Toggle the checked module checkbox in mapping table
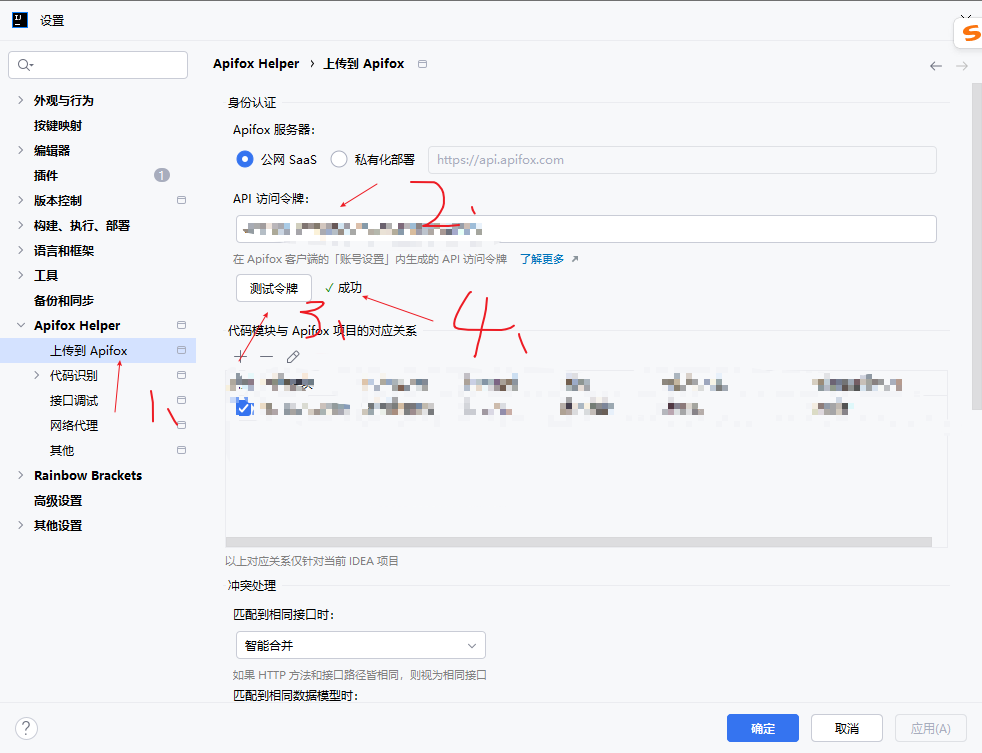The image size is (982, 753). click(244, 408)
